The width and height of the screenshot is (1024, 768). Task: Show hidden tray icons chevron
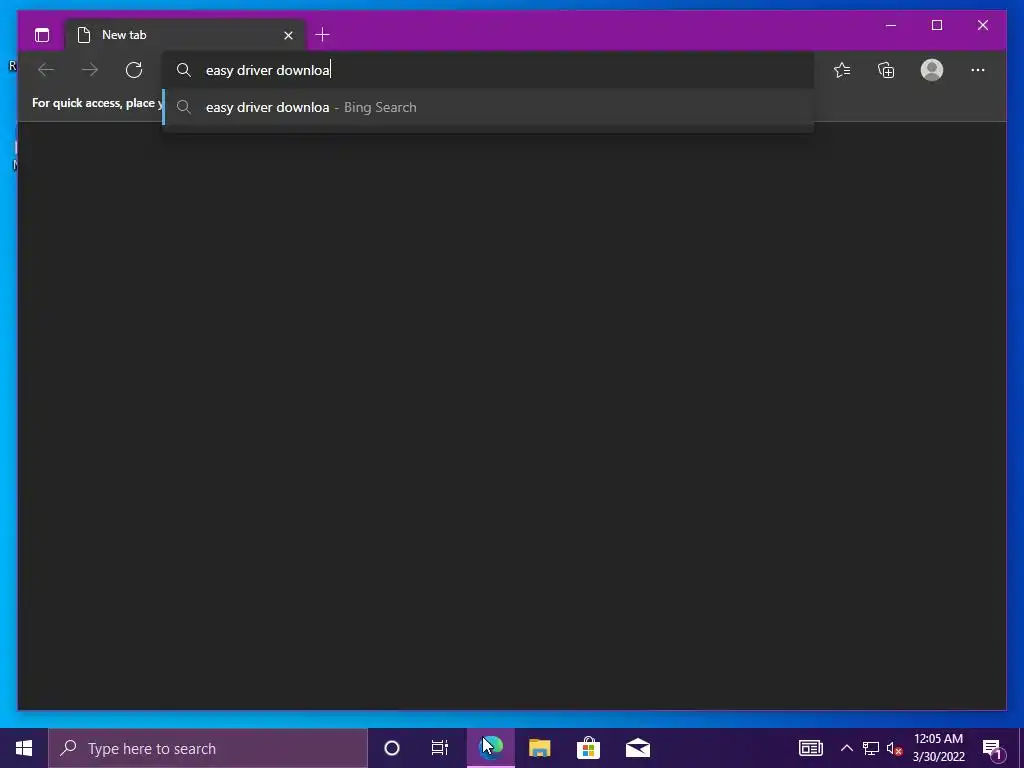[x=846, y=748]
